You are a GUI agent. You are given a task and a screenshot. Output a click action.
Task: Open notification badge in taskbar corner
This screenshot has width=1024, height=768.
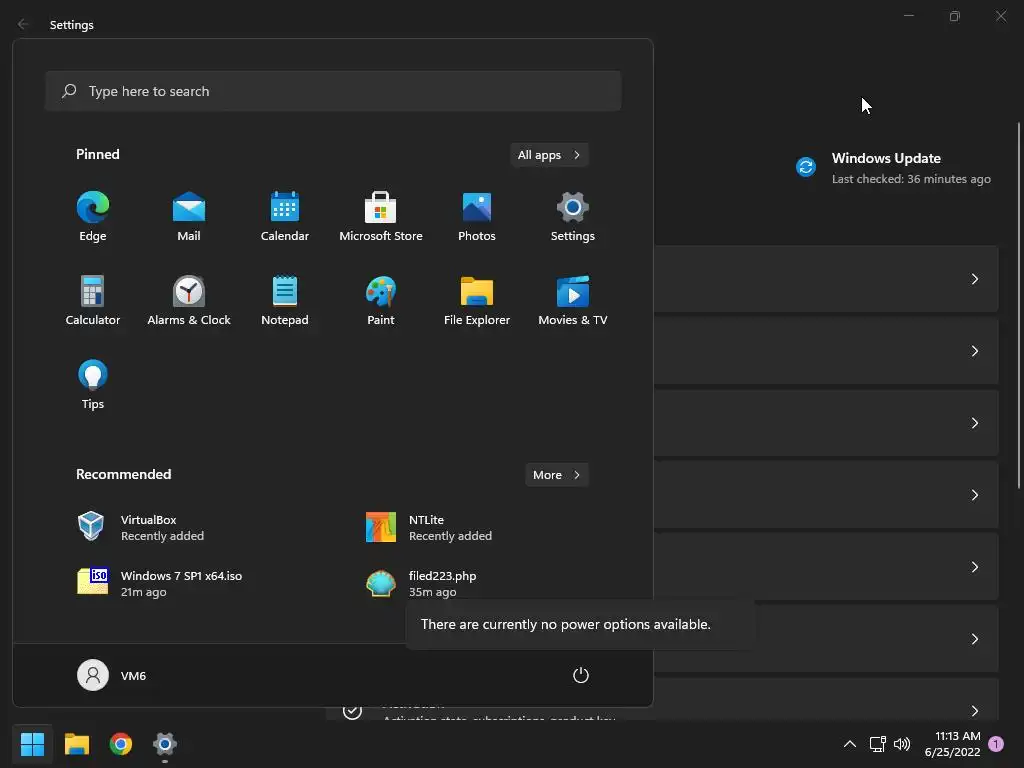pyautogui.click(x=996, y=744)
